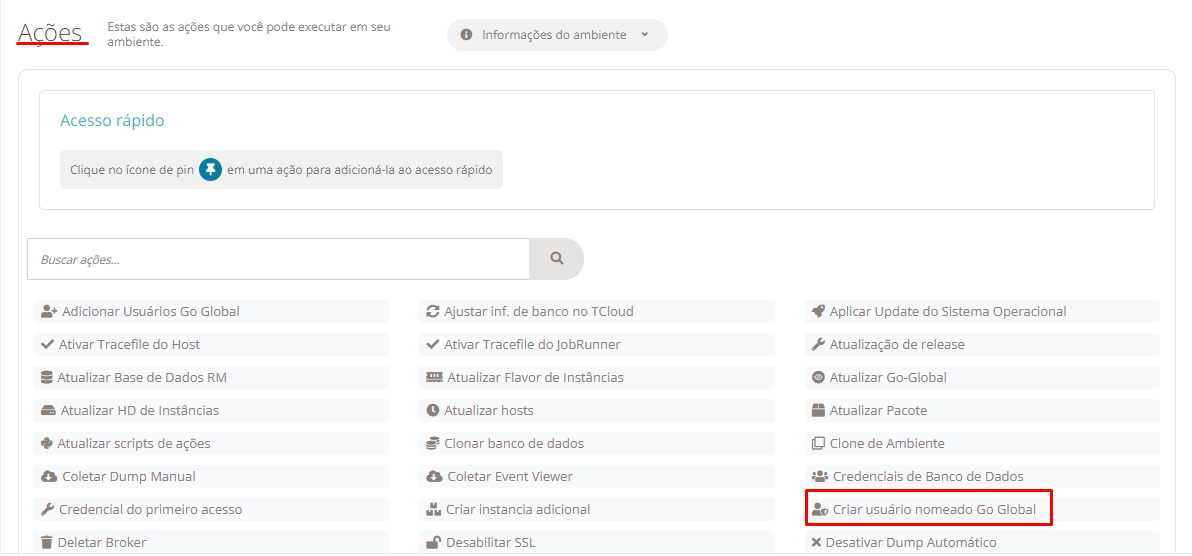Click the wrench icon beside Atualização de release
The height and width of the screenshot is (556, 1192).
click(x=818, y=345)
